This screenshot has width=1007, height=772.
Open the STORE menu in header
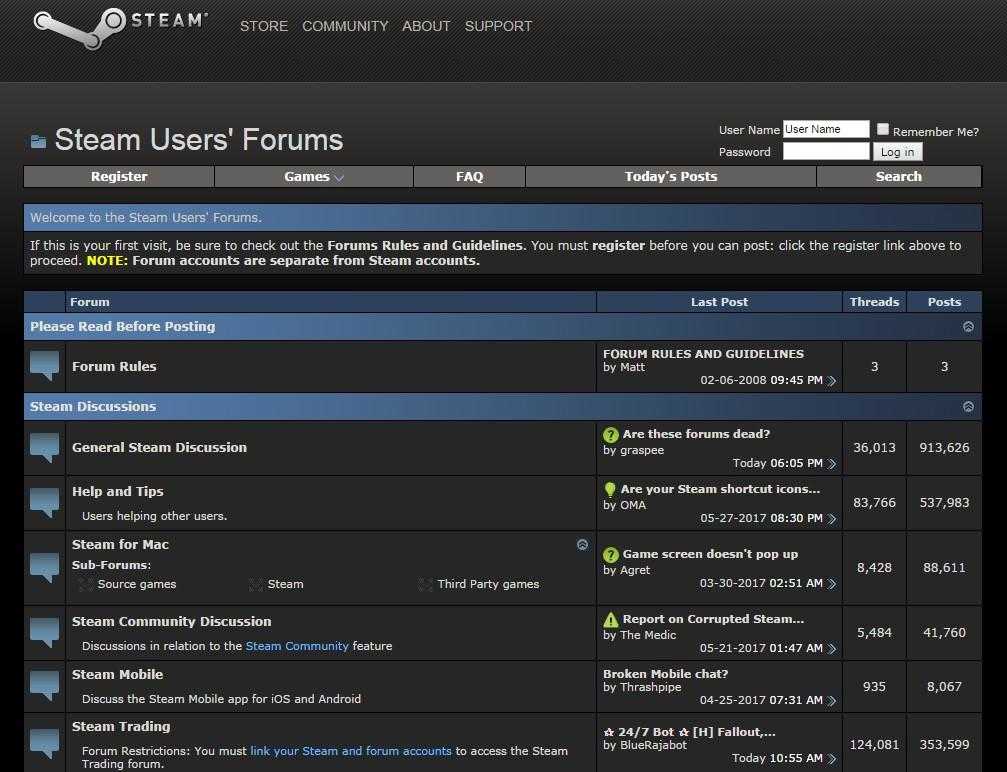[264, 26]
